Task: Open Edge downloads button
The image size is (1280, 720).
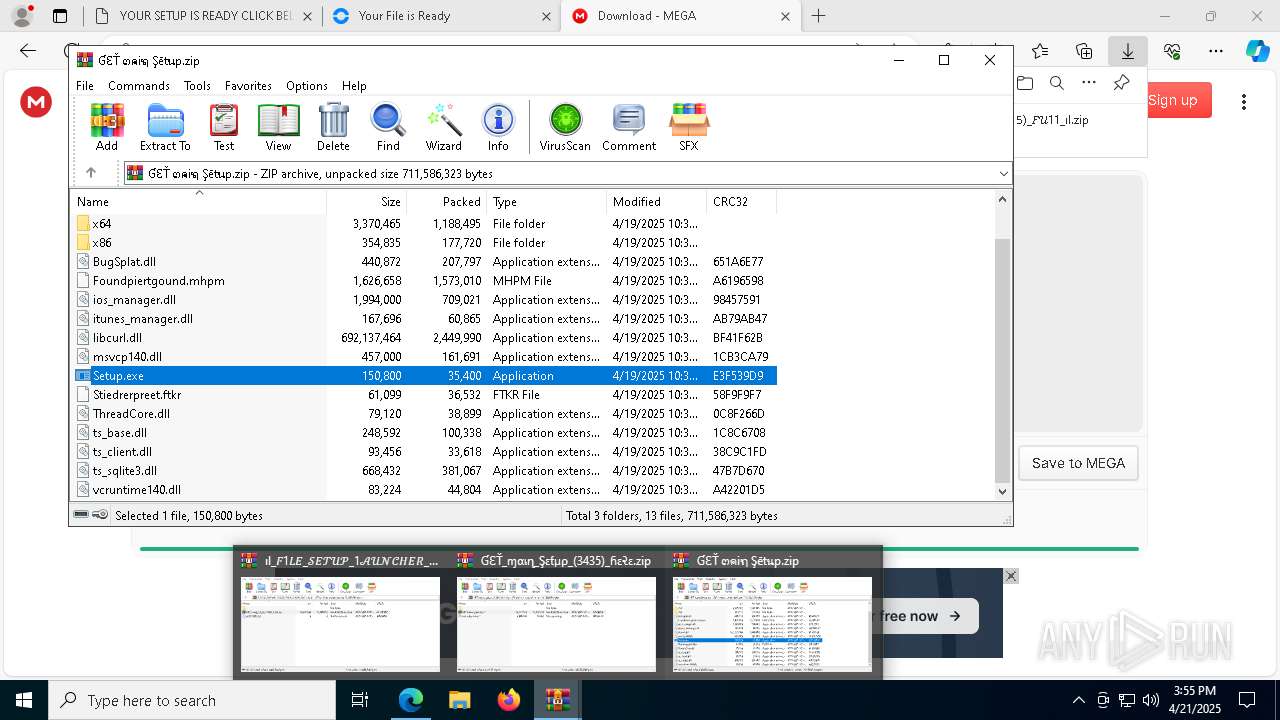Action: [x=1128, y=51]
